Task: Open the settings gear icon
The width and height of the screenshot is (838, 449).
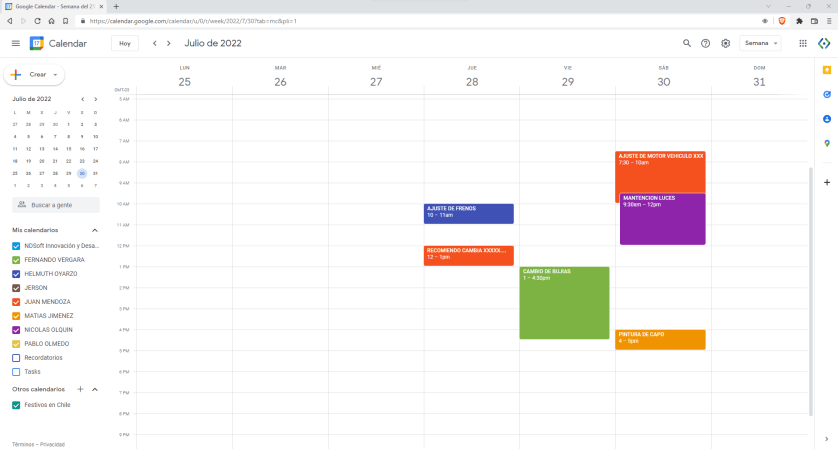Action: tap(726, 43)
